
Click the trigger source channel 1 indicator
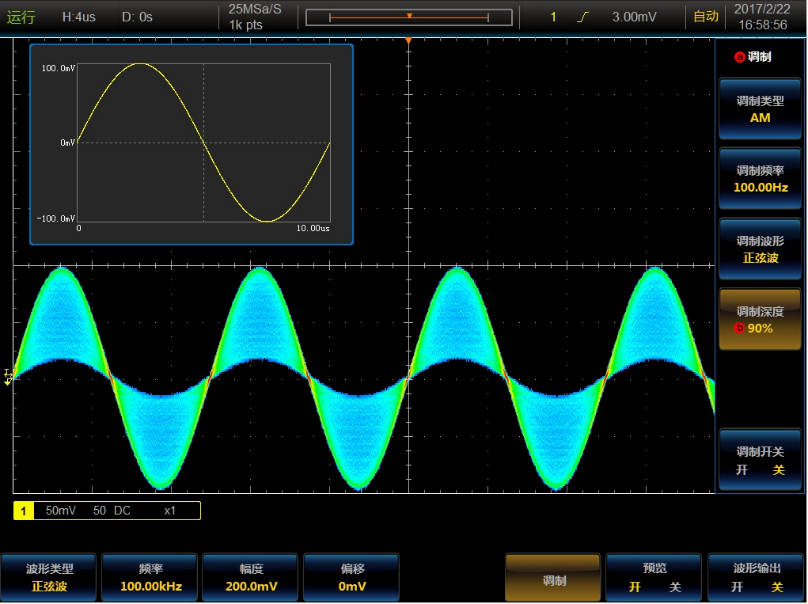pyautogui.click(x=553, y=17)
